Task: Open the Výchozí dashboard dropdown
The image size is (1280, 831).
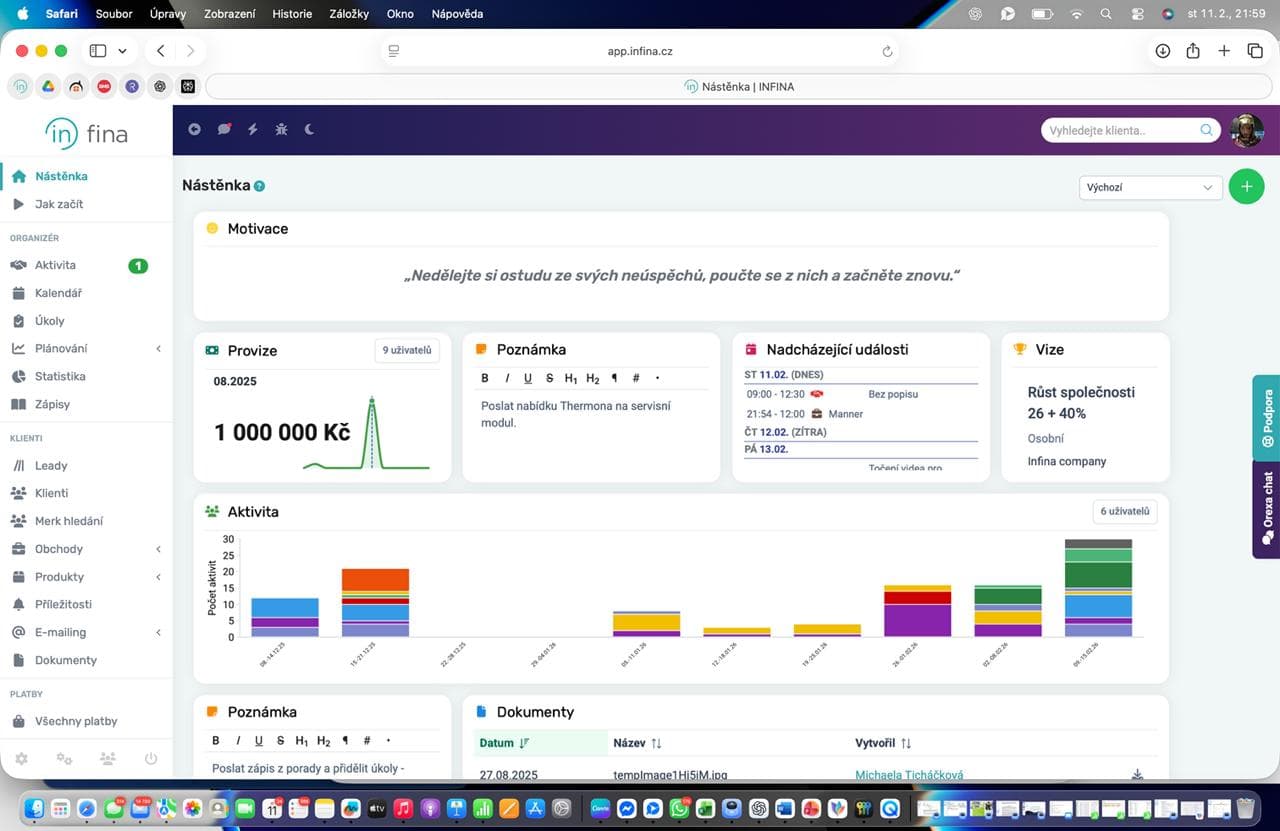Action: (1150, 187)
